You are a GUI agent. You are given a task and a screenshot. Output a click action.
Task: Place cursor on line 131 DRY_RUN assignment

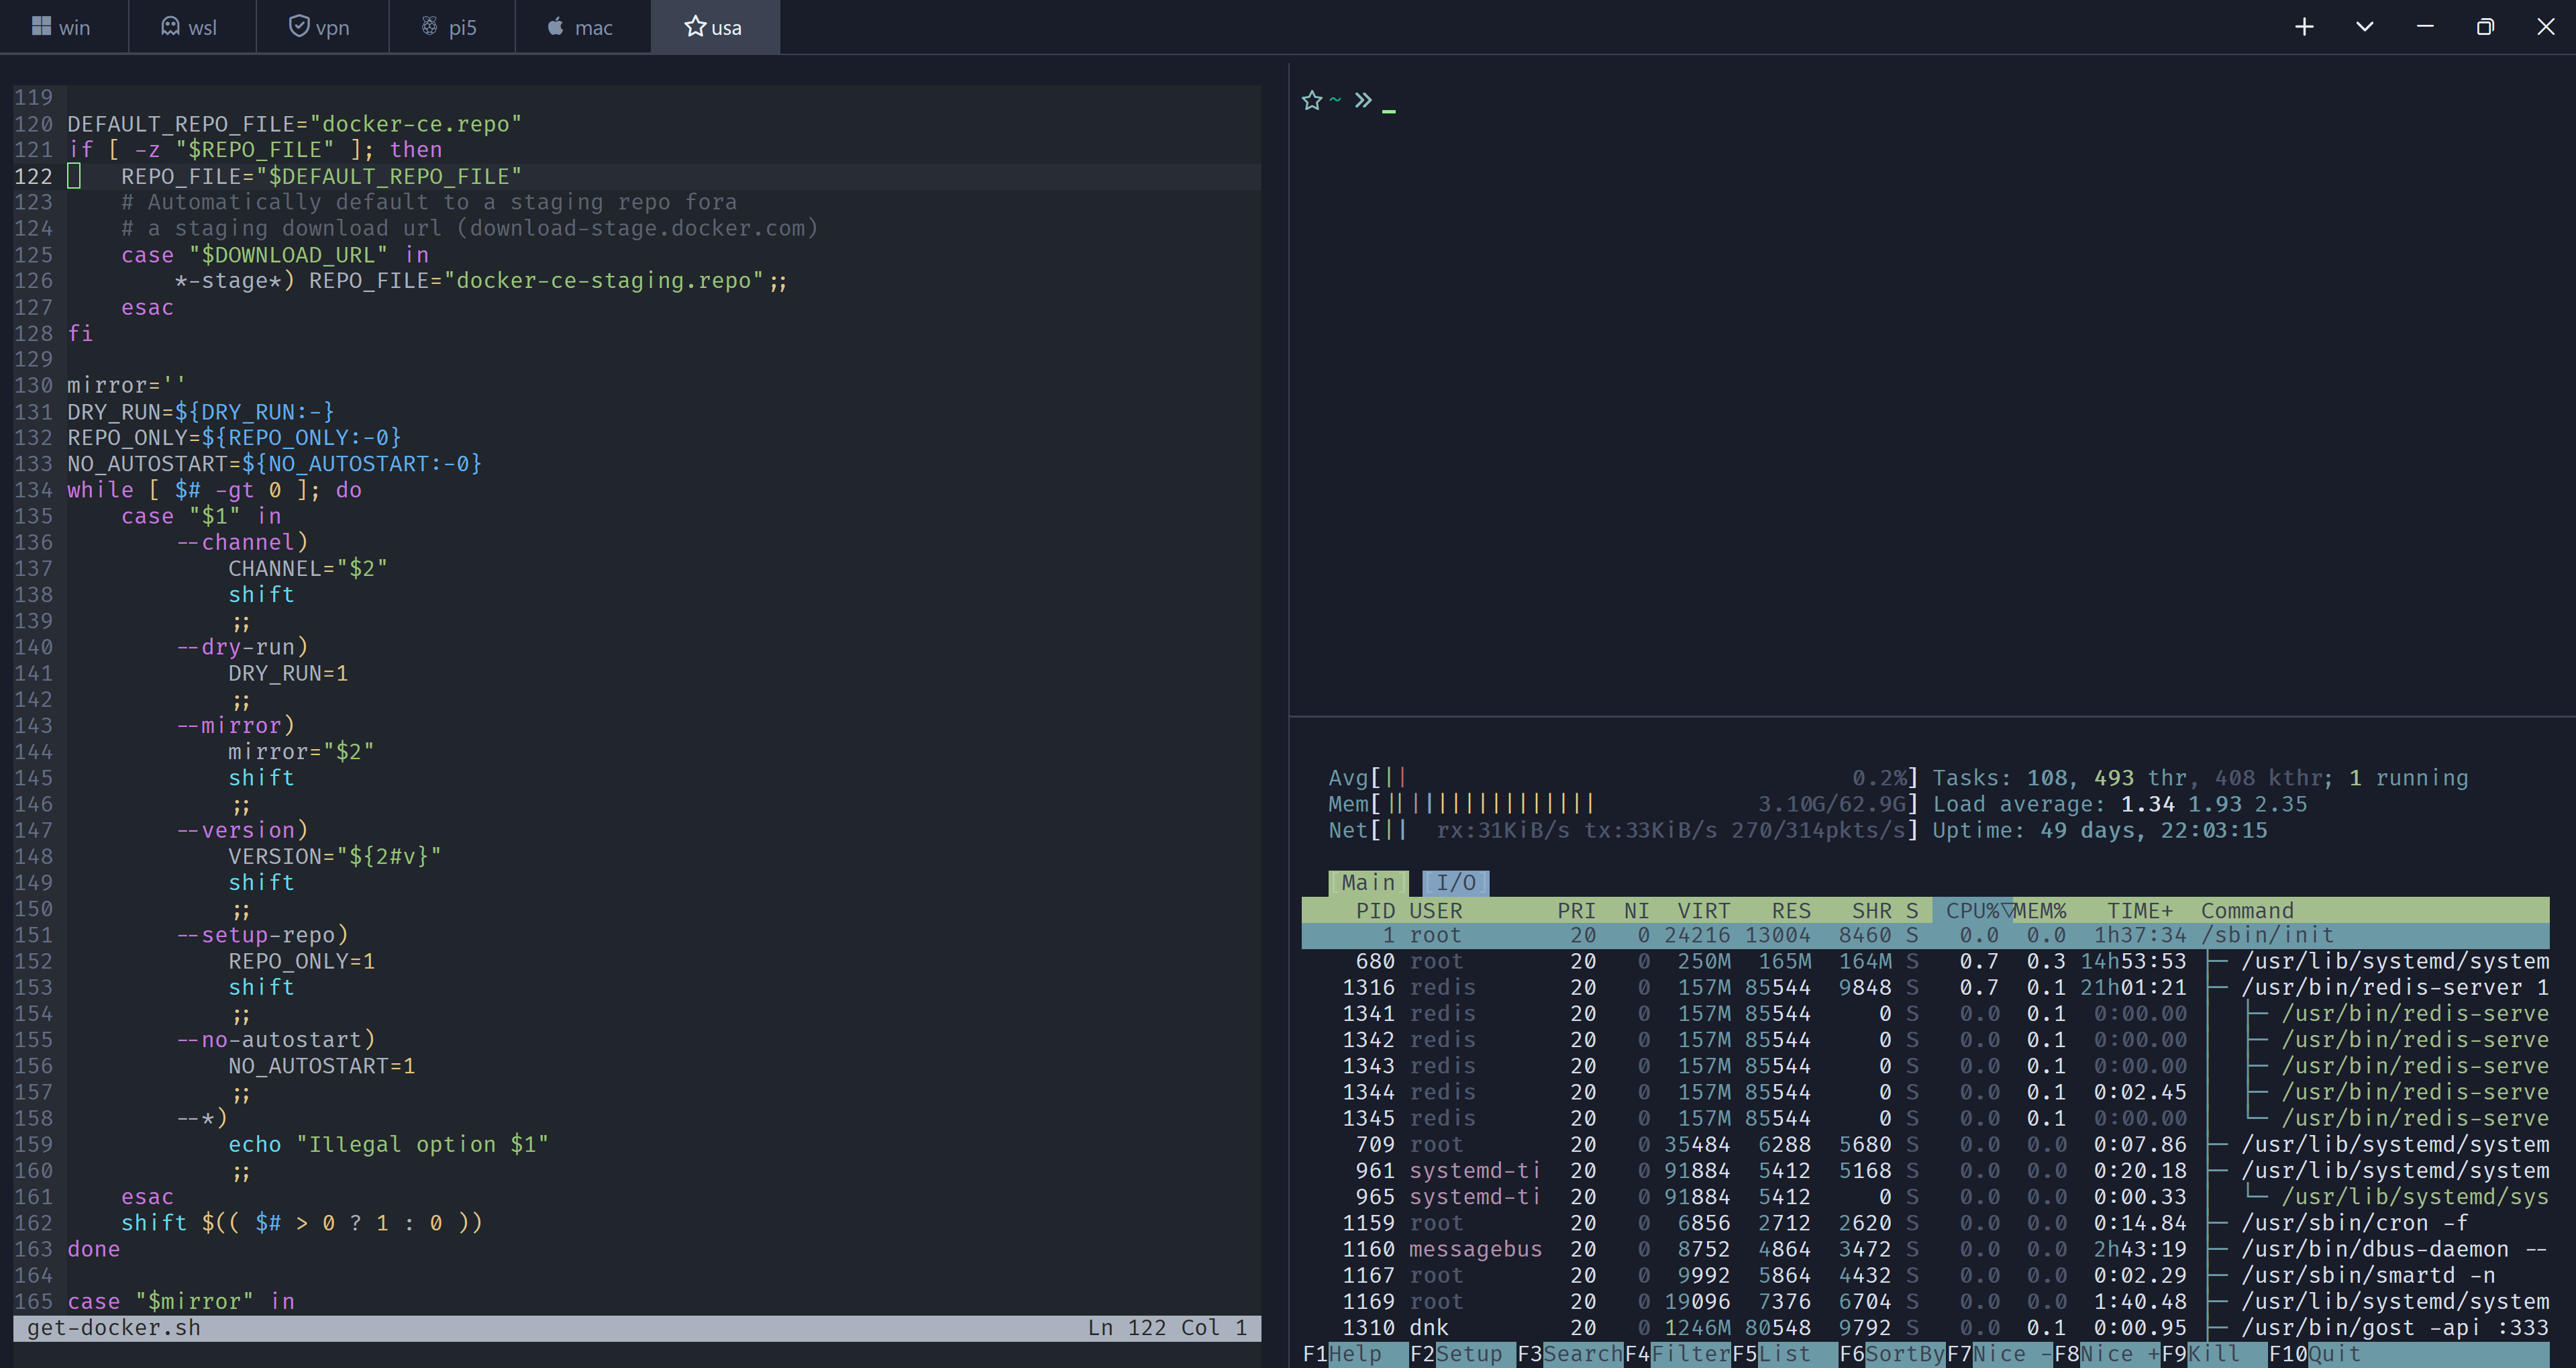(200, 411)
